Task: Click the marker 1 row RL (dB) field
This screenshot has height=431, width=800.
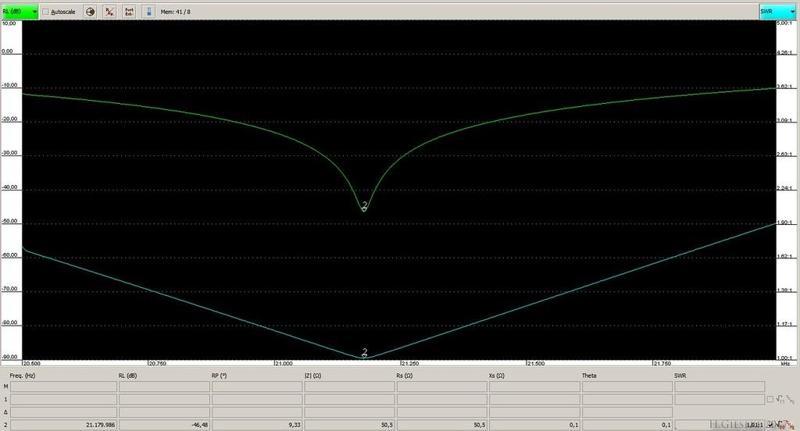Action: click(x=164, y=399)
